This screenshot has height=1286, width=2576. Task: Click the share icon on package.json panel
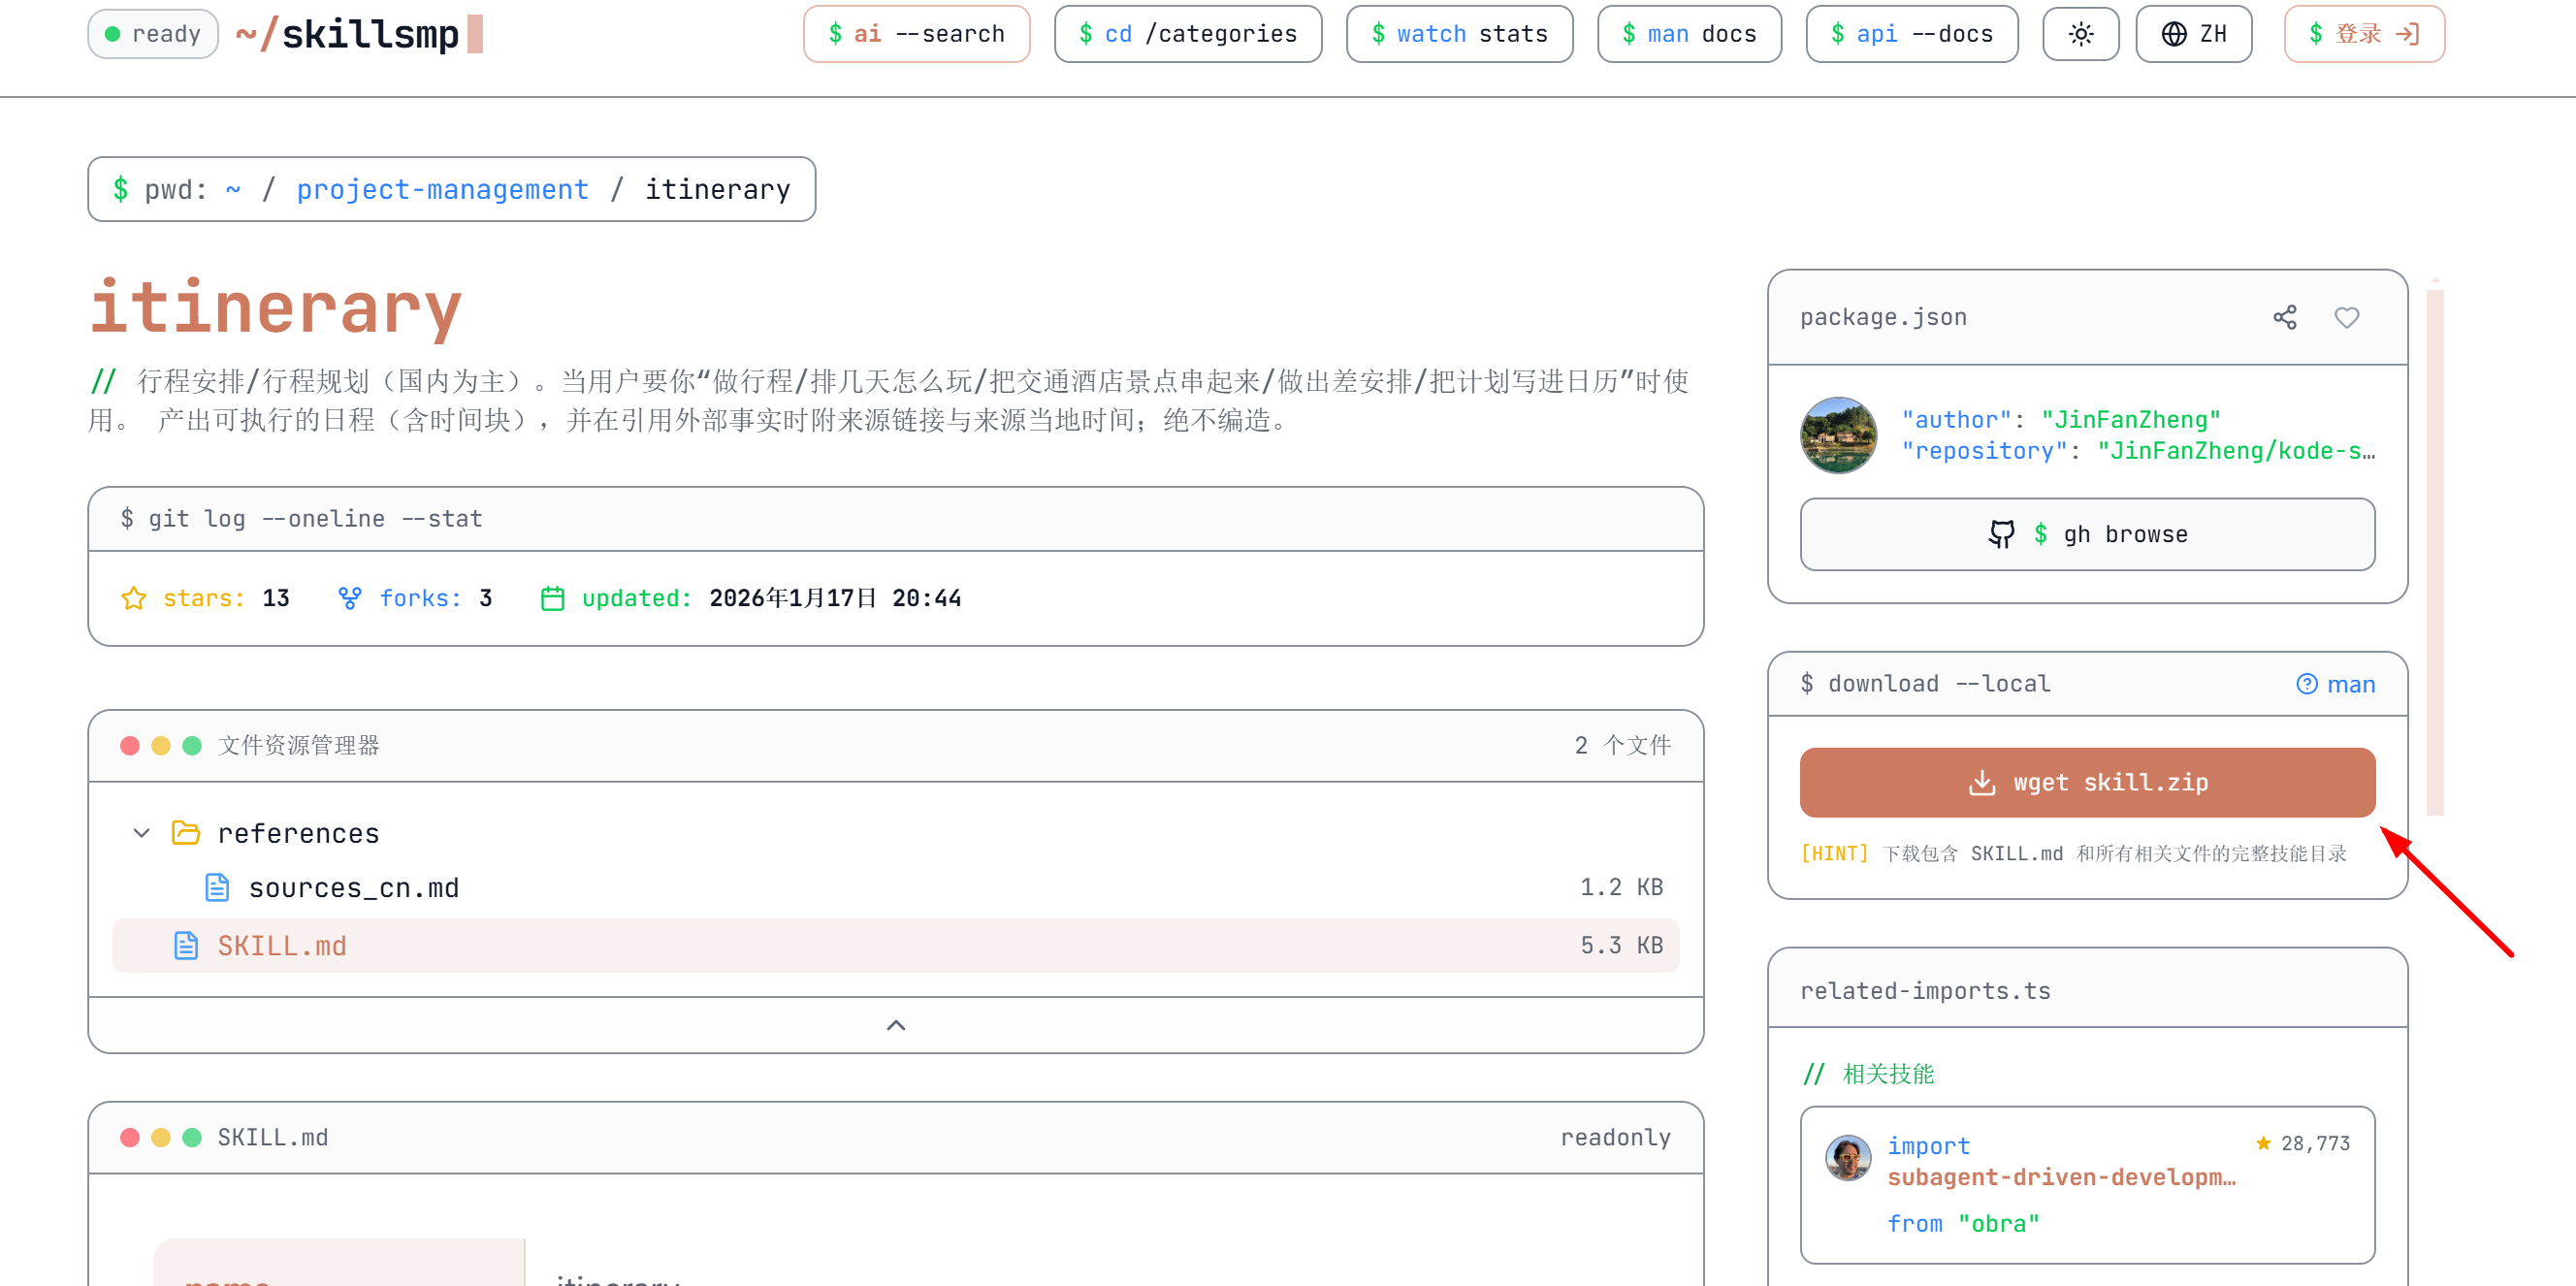tap(2285, 316)
